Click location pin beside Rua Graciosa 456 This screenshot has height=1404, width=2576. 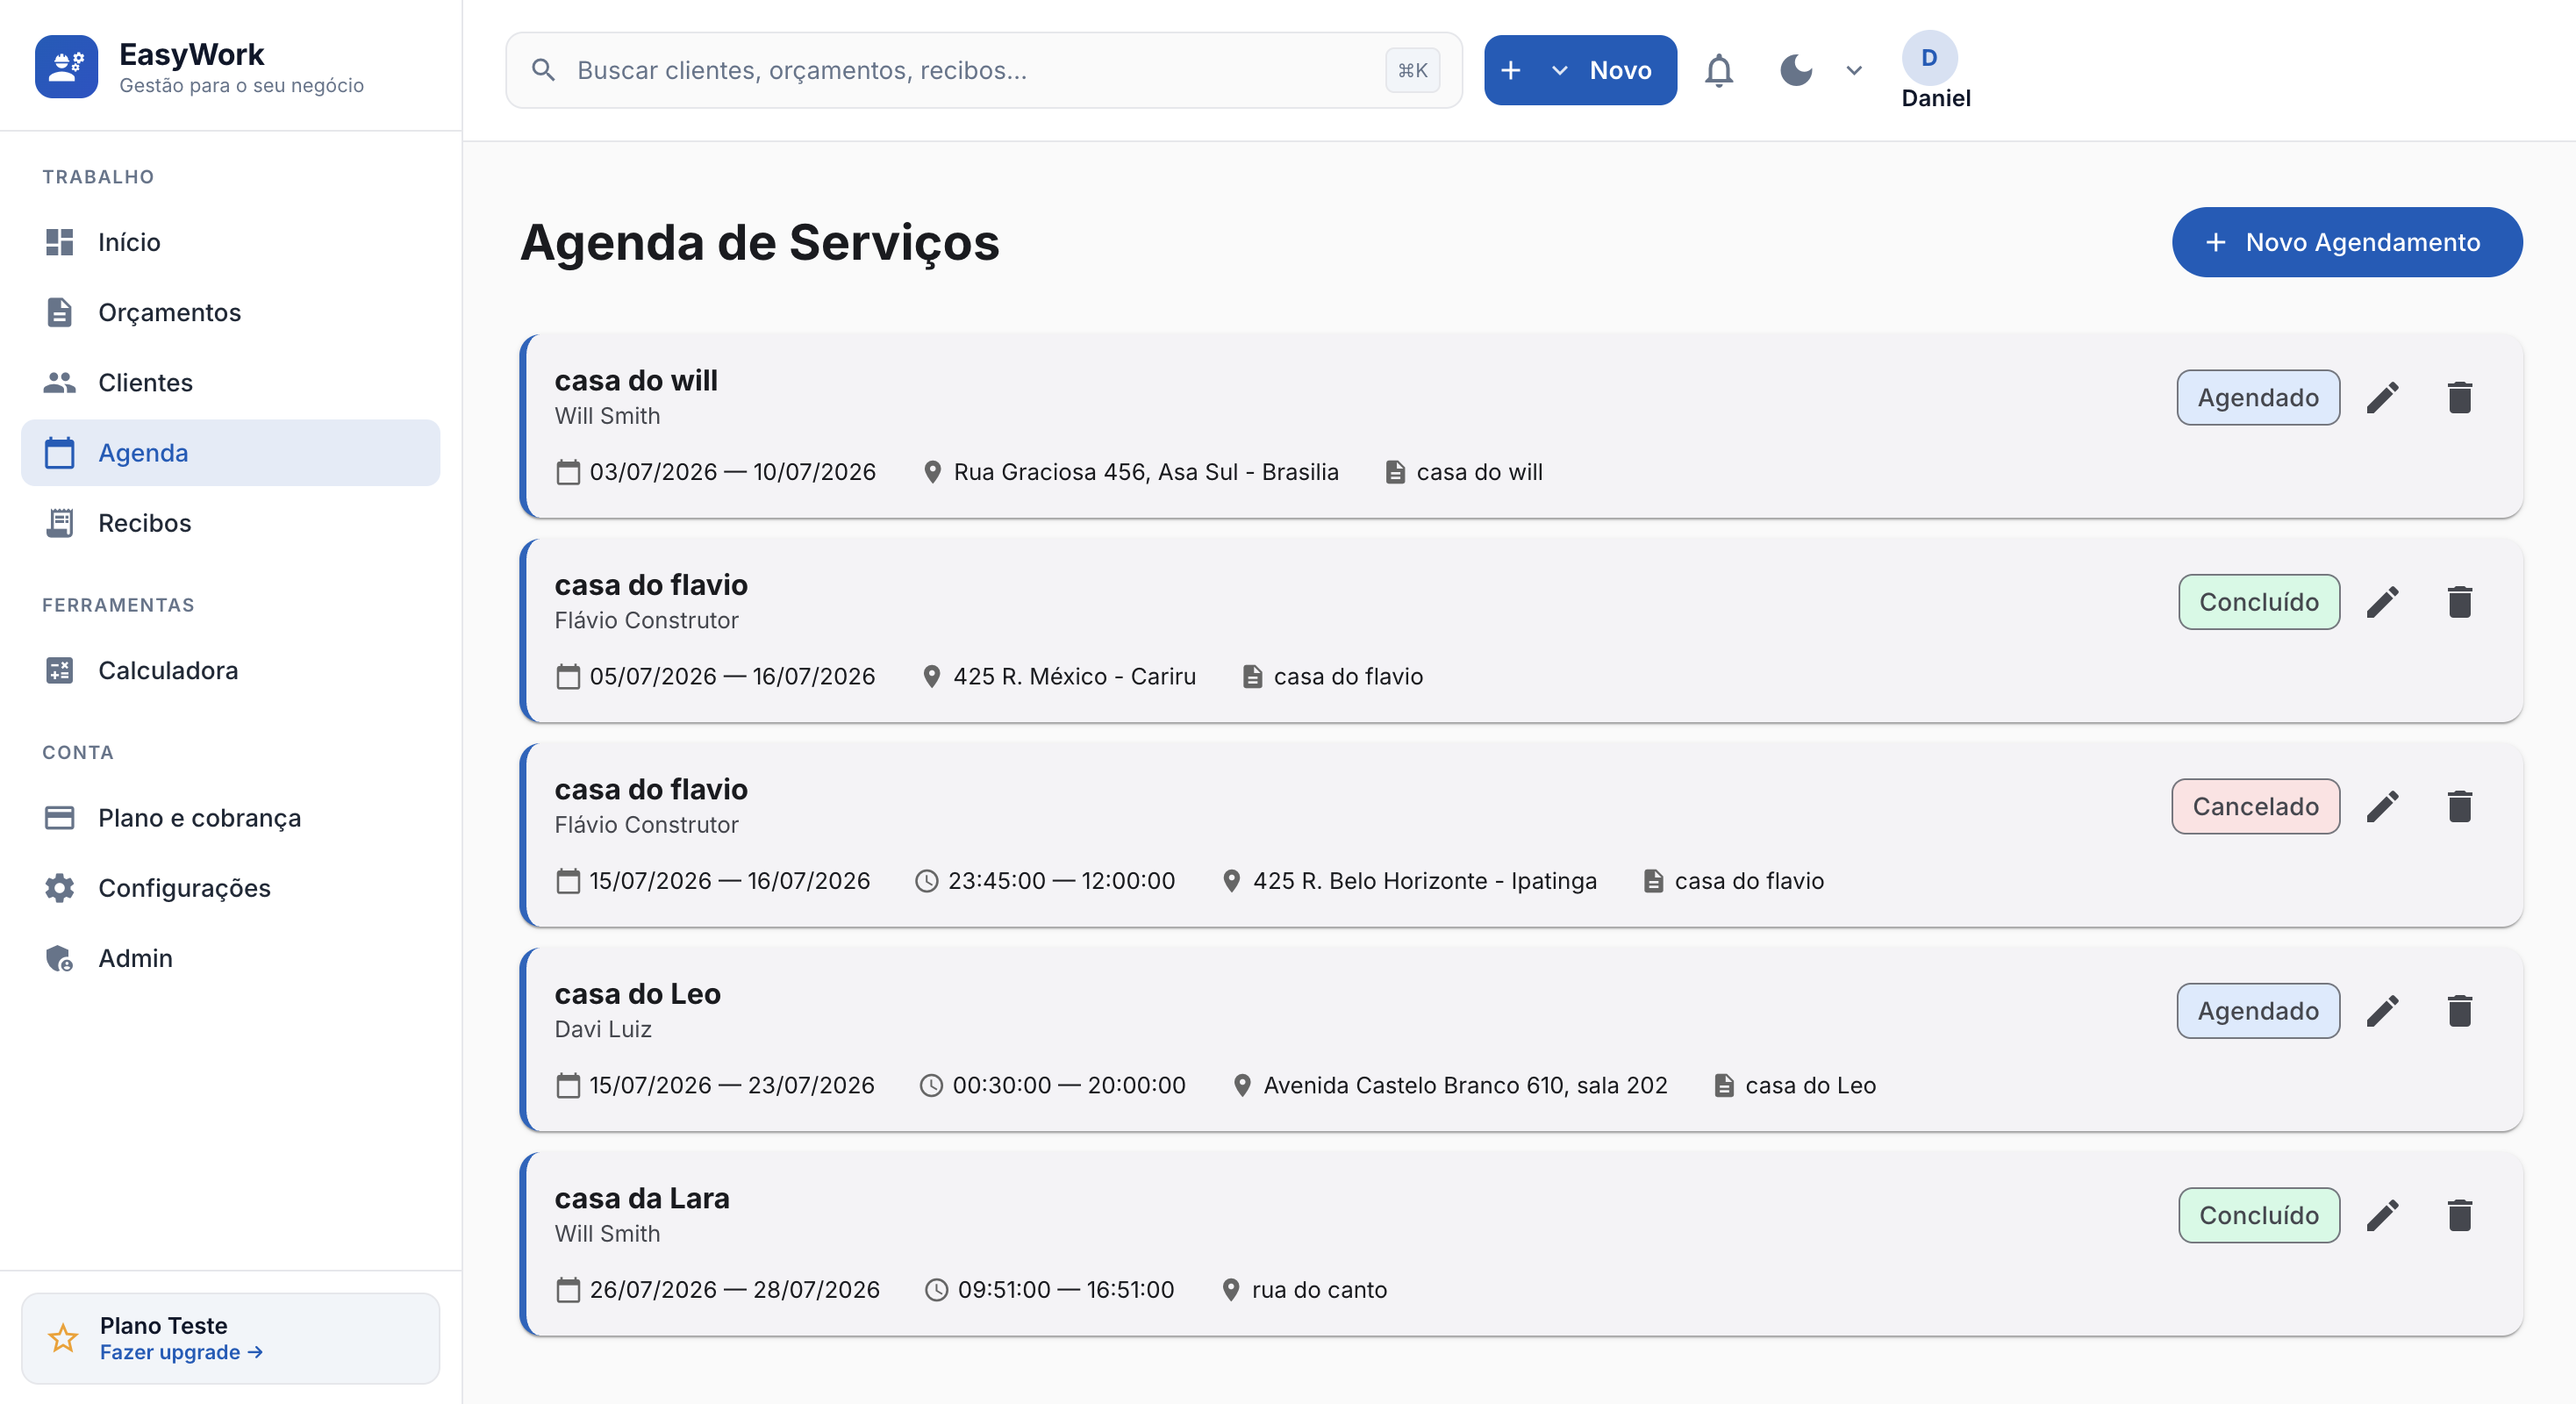click(x=932, y=472)
